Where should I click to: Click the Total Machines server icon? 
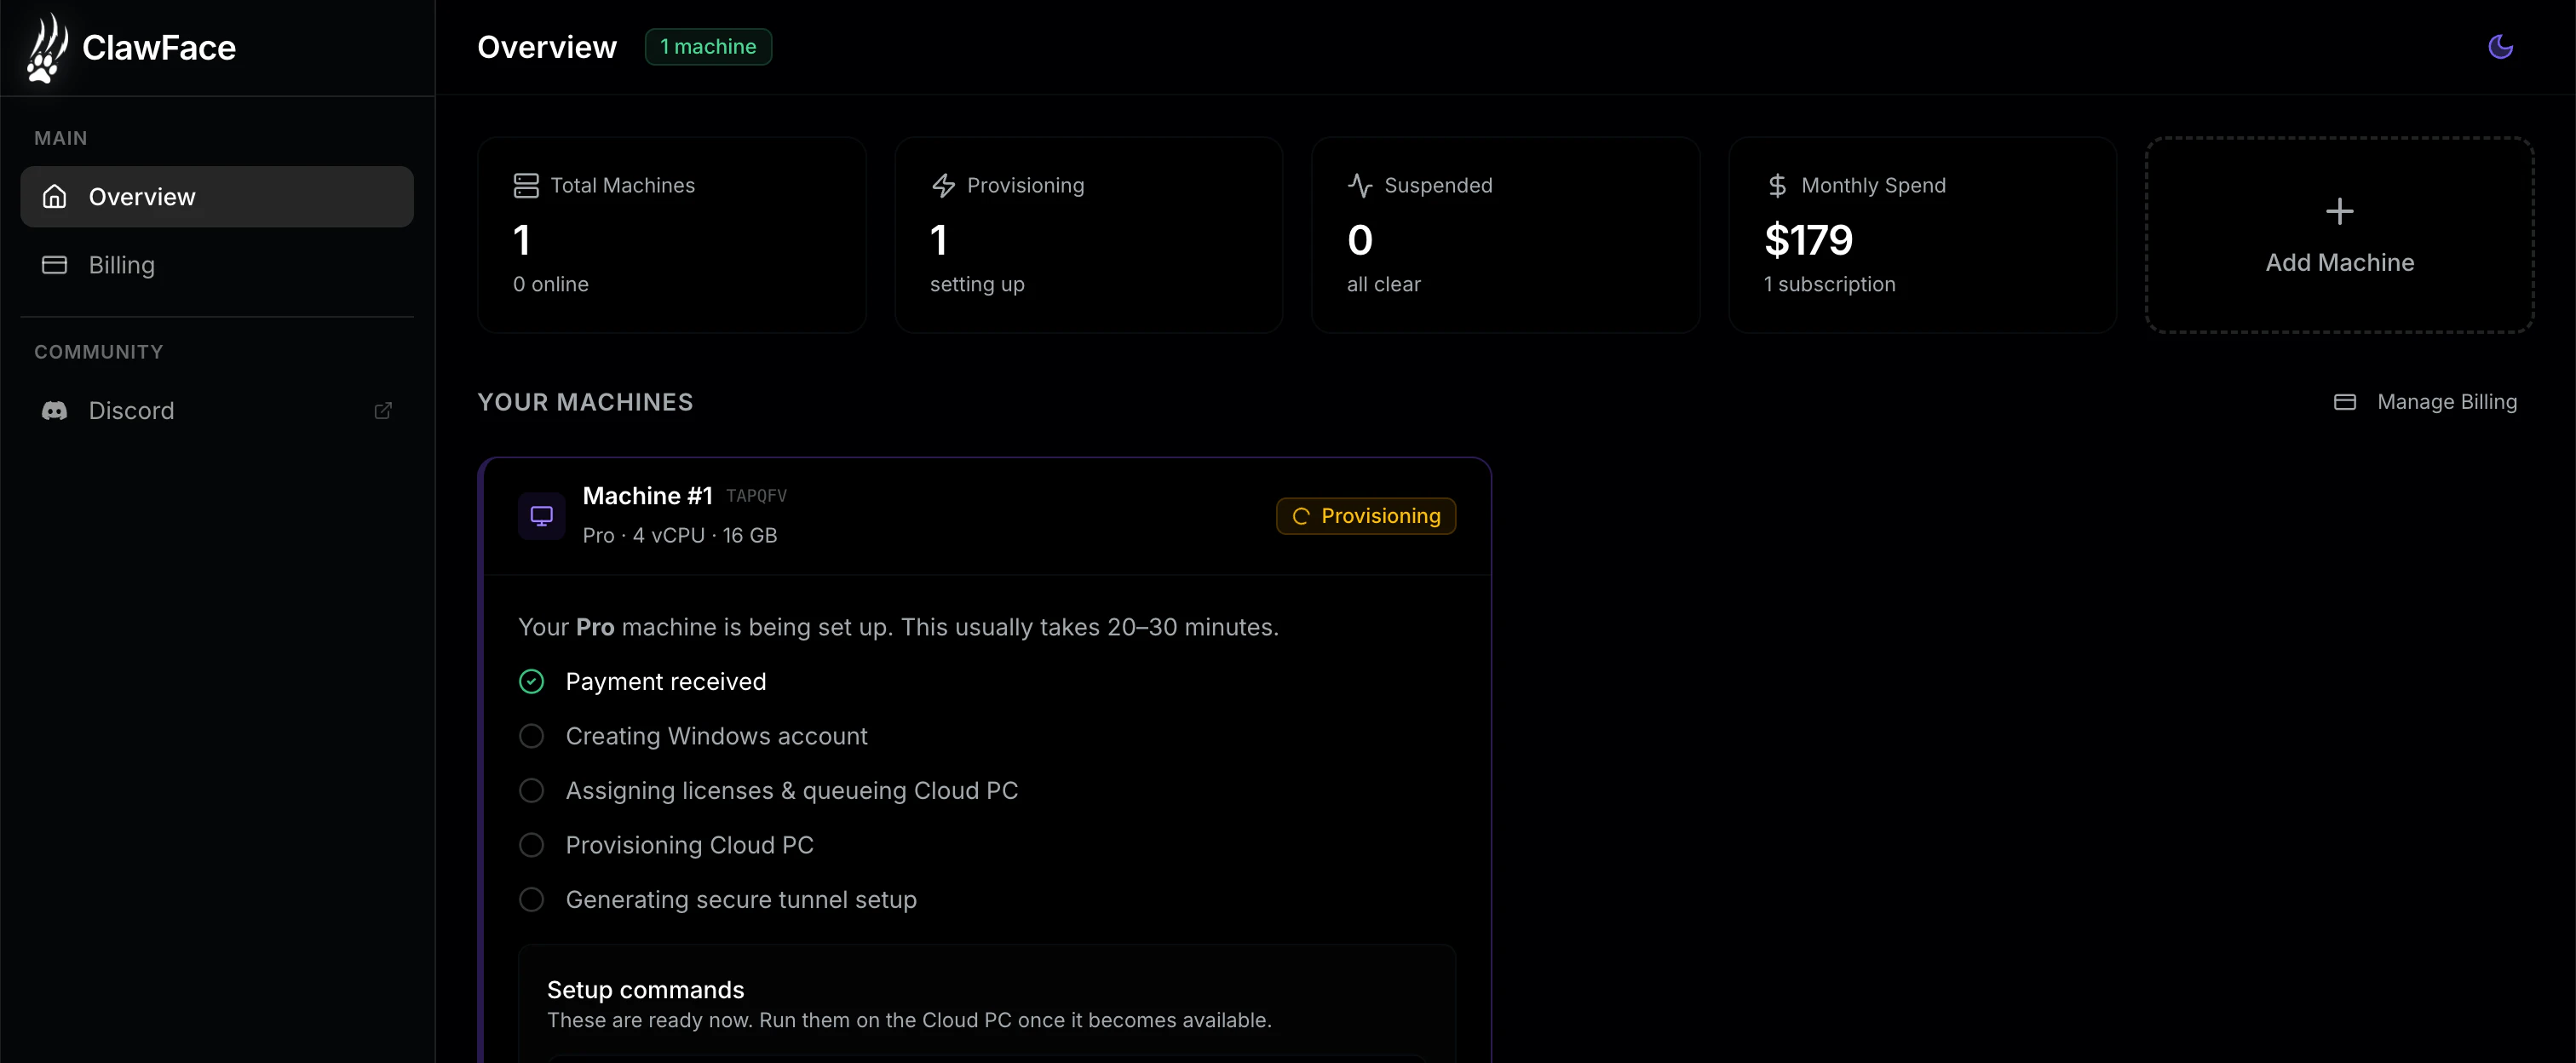(525, 186)
